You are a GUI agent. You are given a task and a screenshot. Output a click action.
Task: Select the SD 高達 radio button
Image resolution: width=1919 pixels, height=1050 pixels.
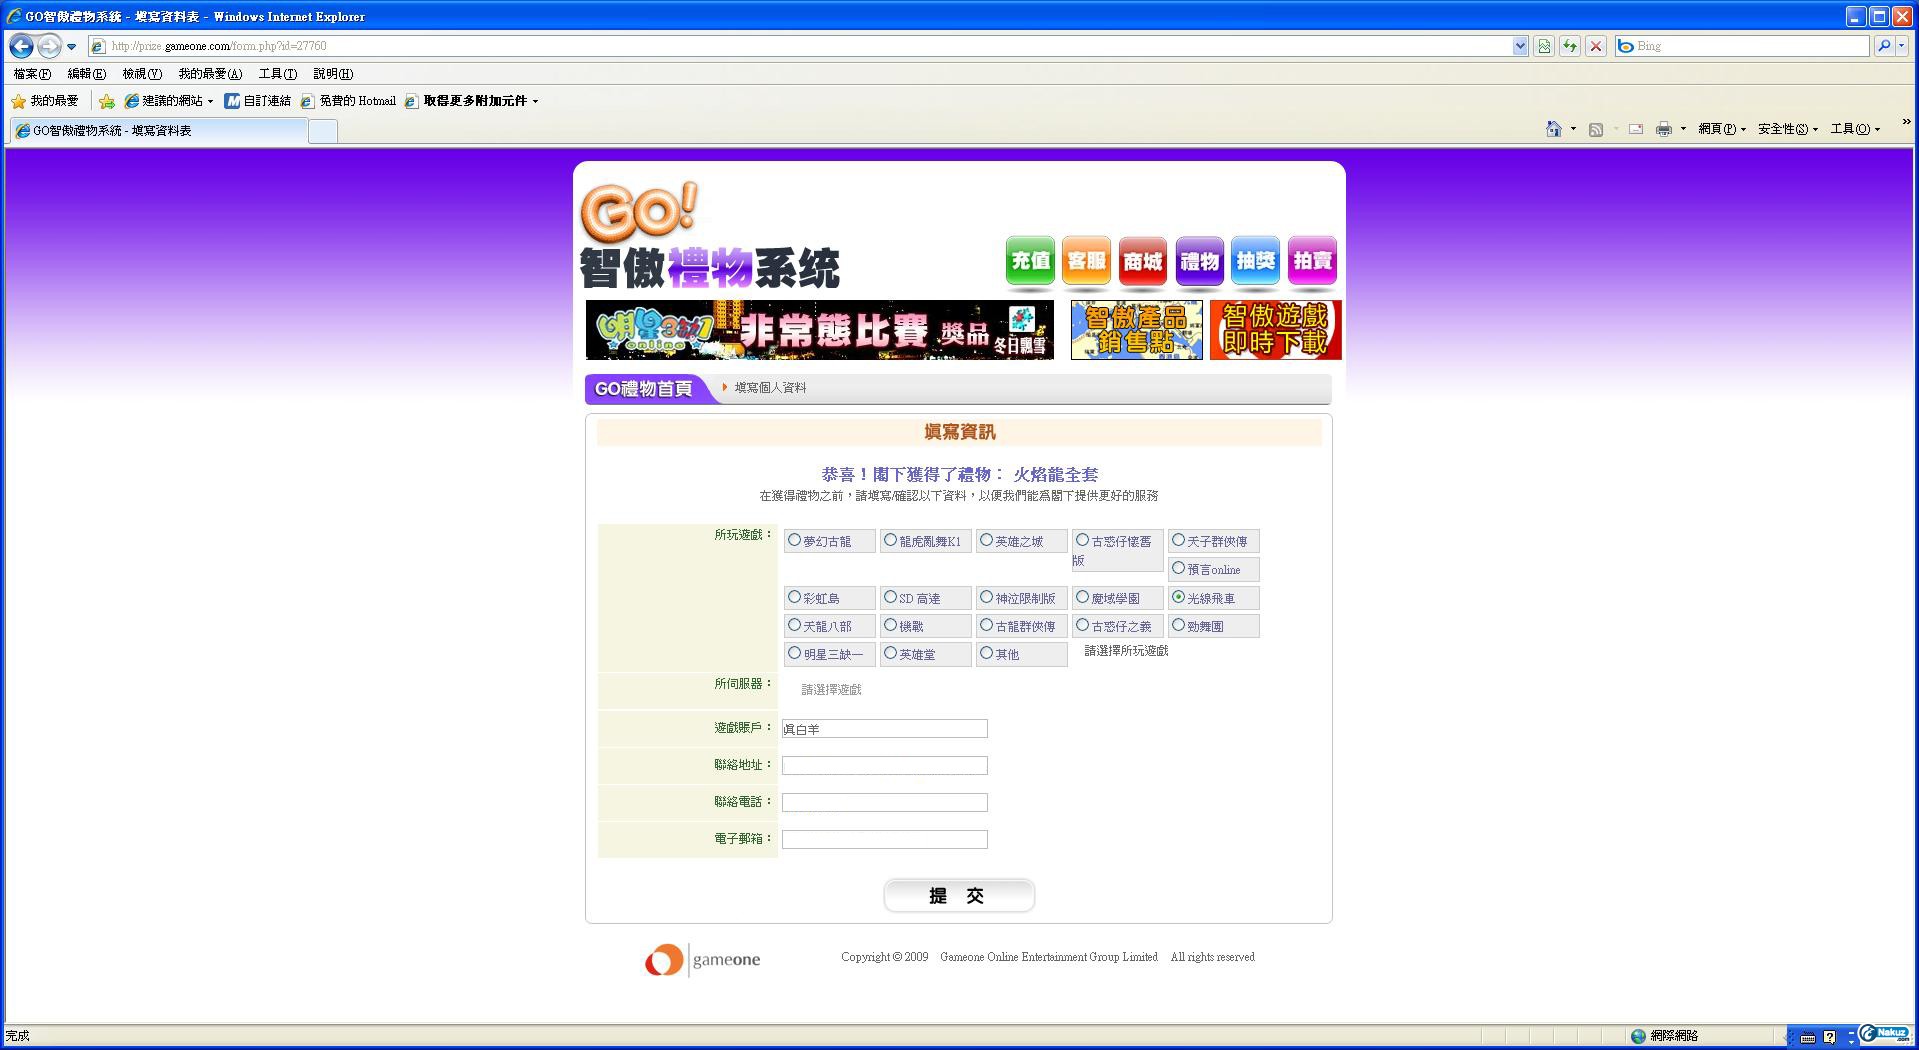(x=890, y=597)
